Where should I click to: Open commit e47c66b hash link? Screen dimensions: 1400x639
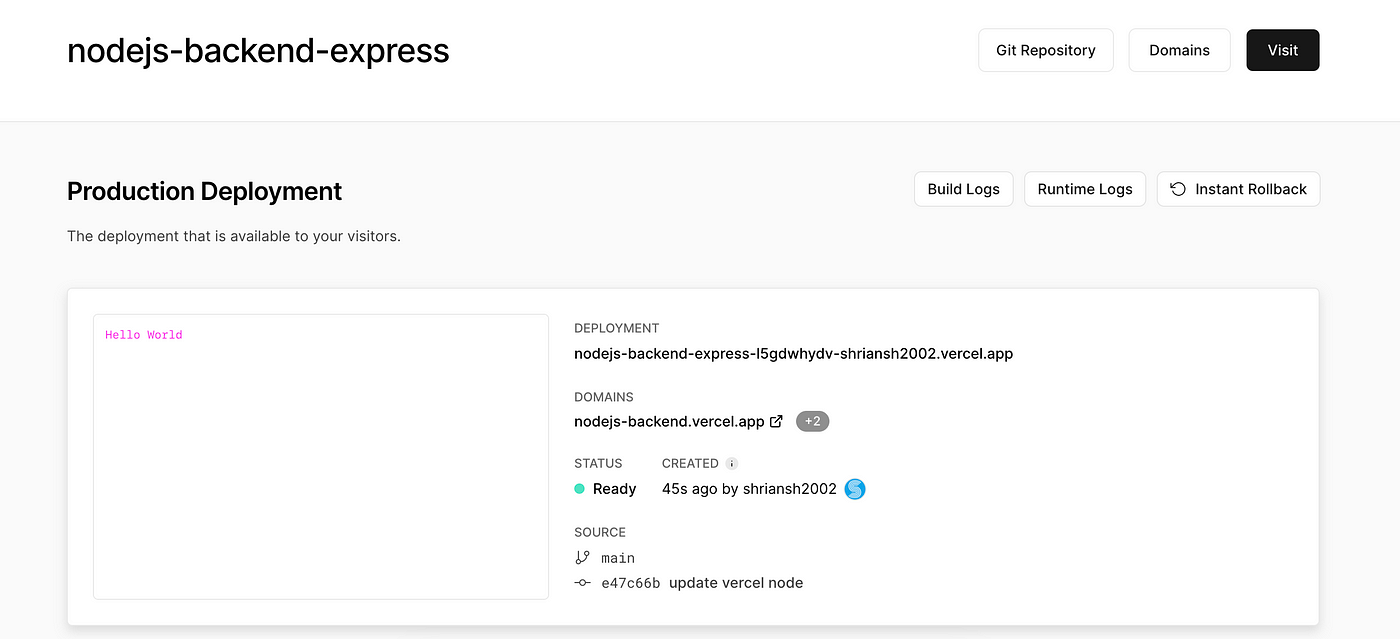coord(631,583)
